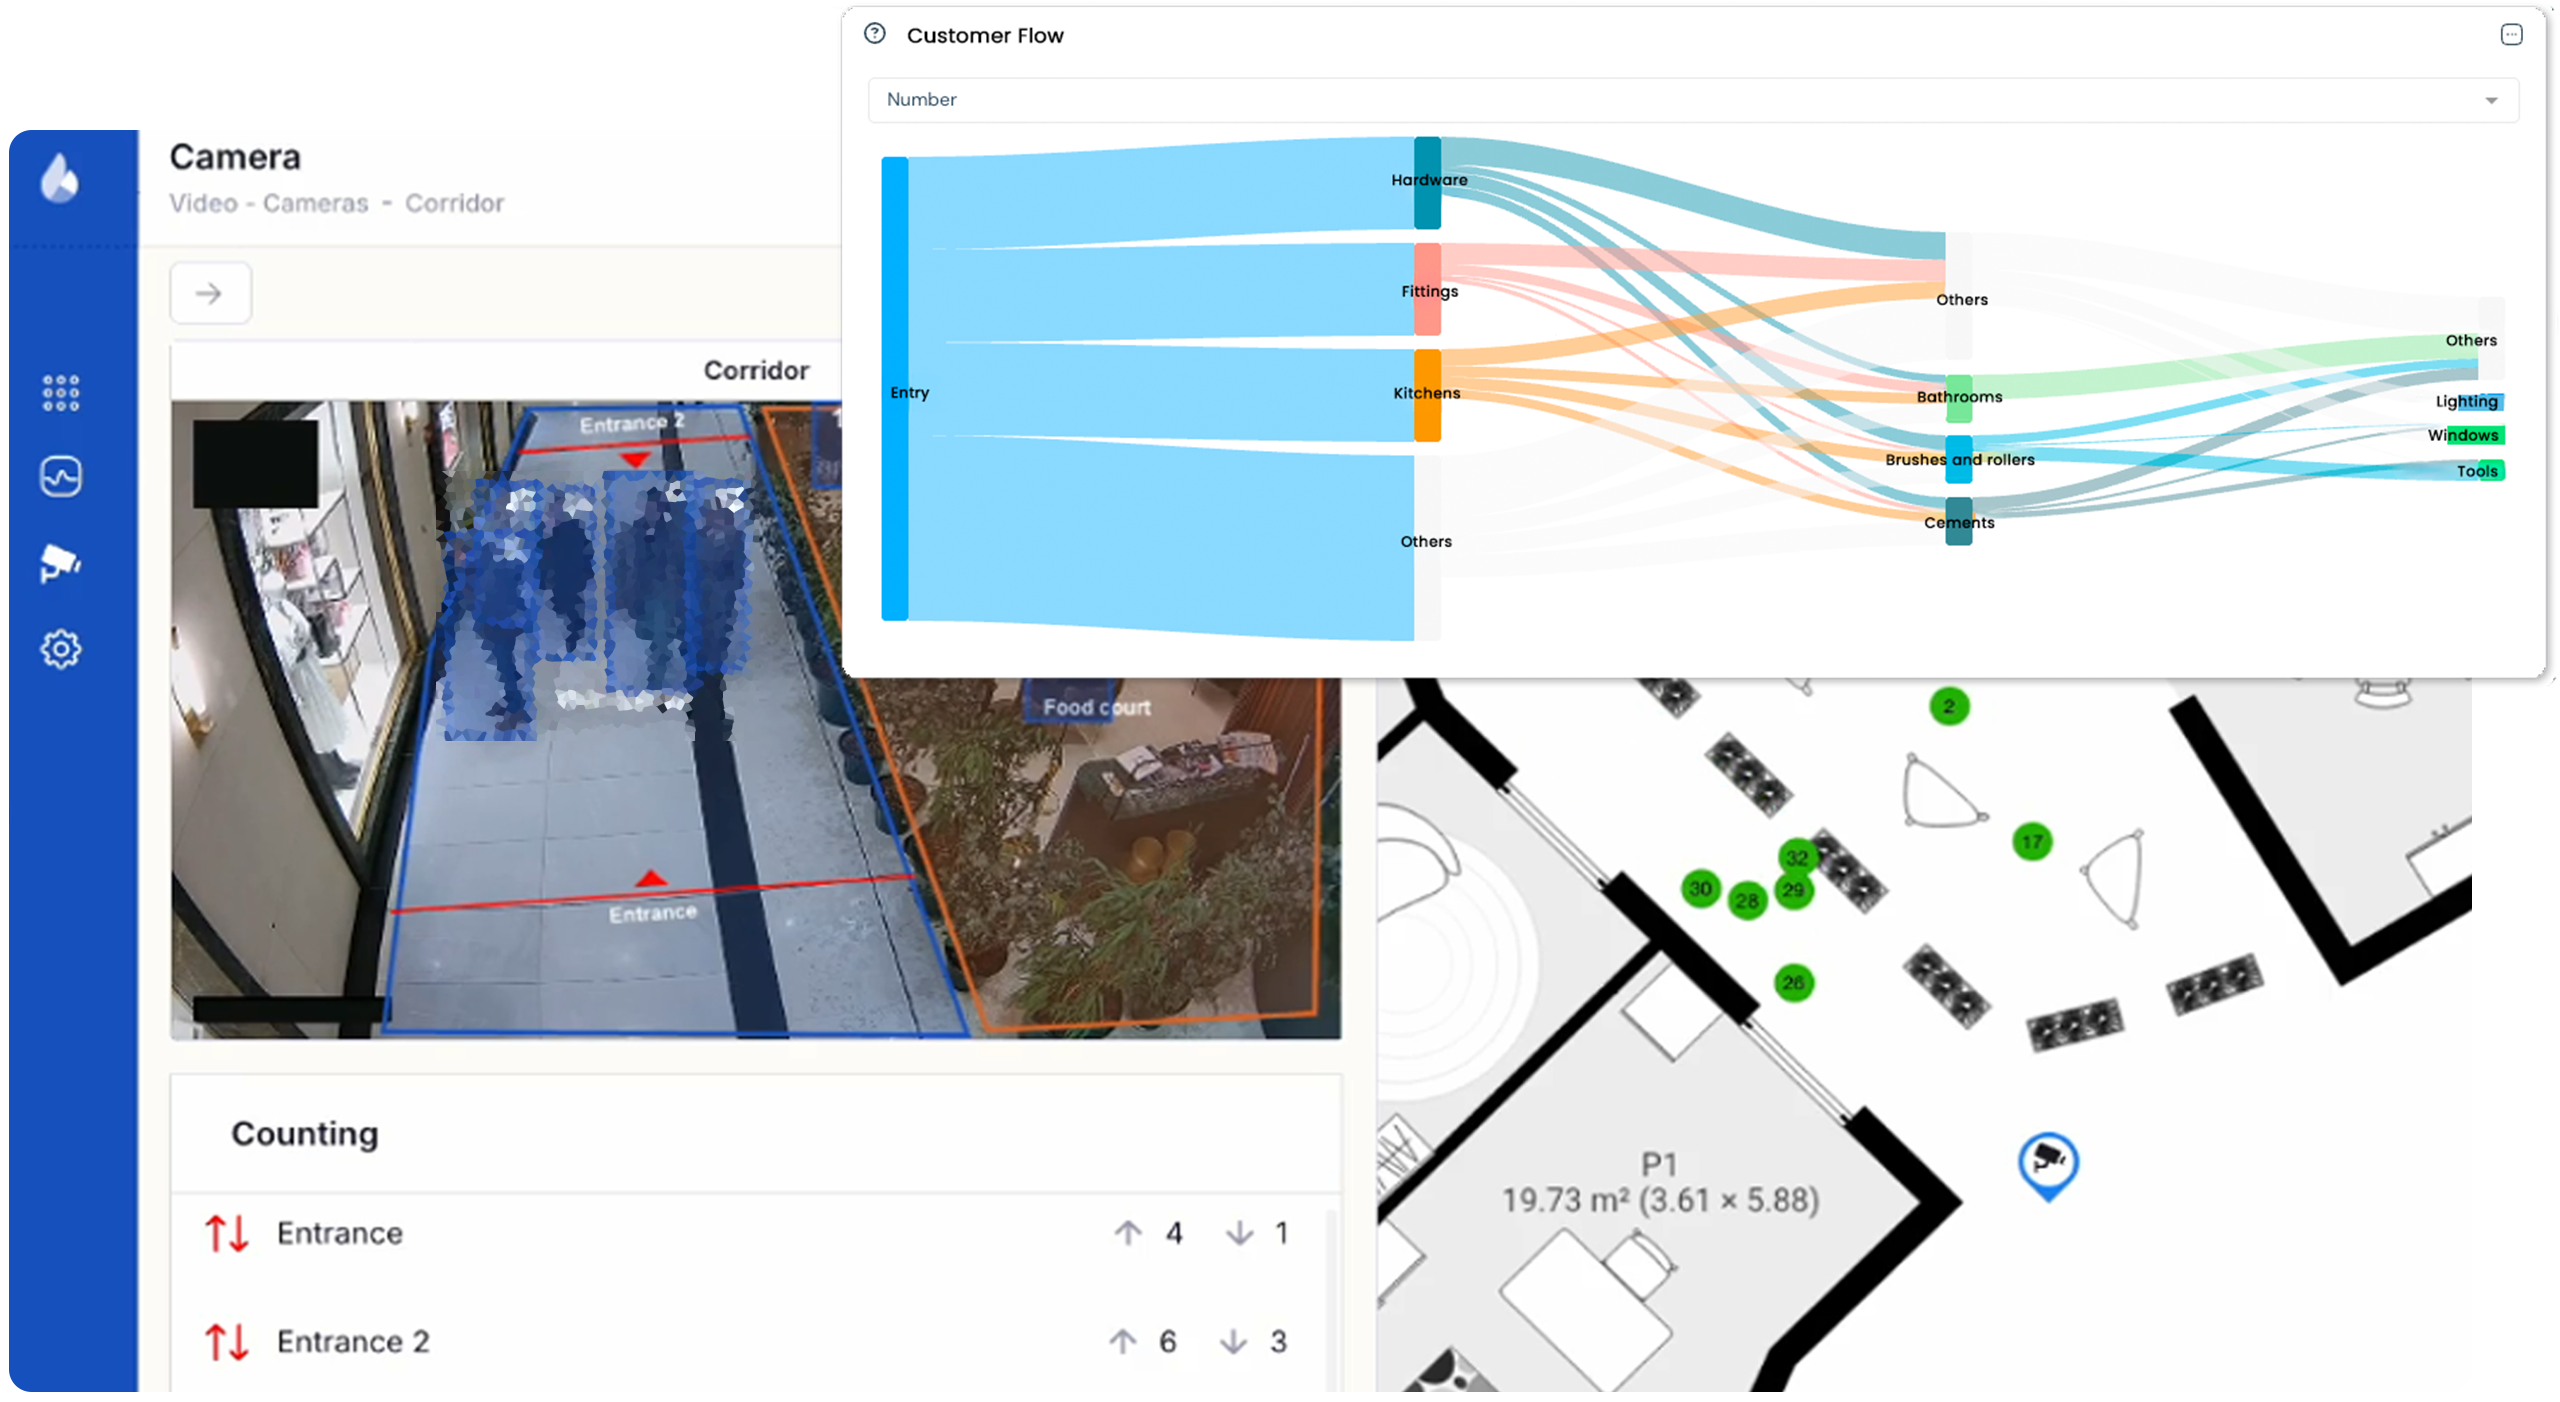Click the Entrance red up-down arrows icon
This screenshot has height=1402, width=2560.
pyautogui.click(x=226, y=1234)
